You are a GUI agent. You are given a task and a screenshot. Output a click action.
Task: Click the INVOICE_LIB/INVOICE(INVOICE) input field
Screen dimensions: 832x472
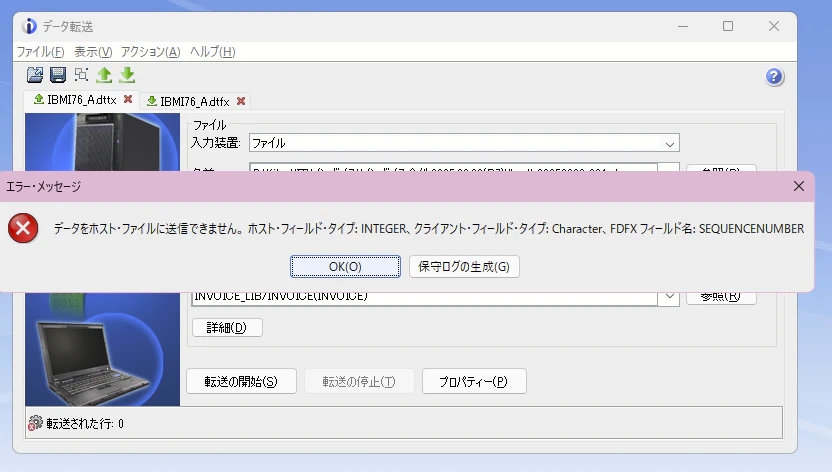pos(424,298)
